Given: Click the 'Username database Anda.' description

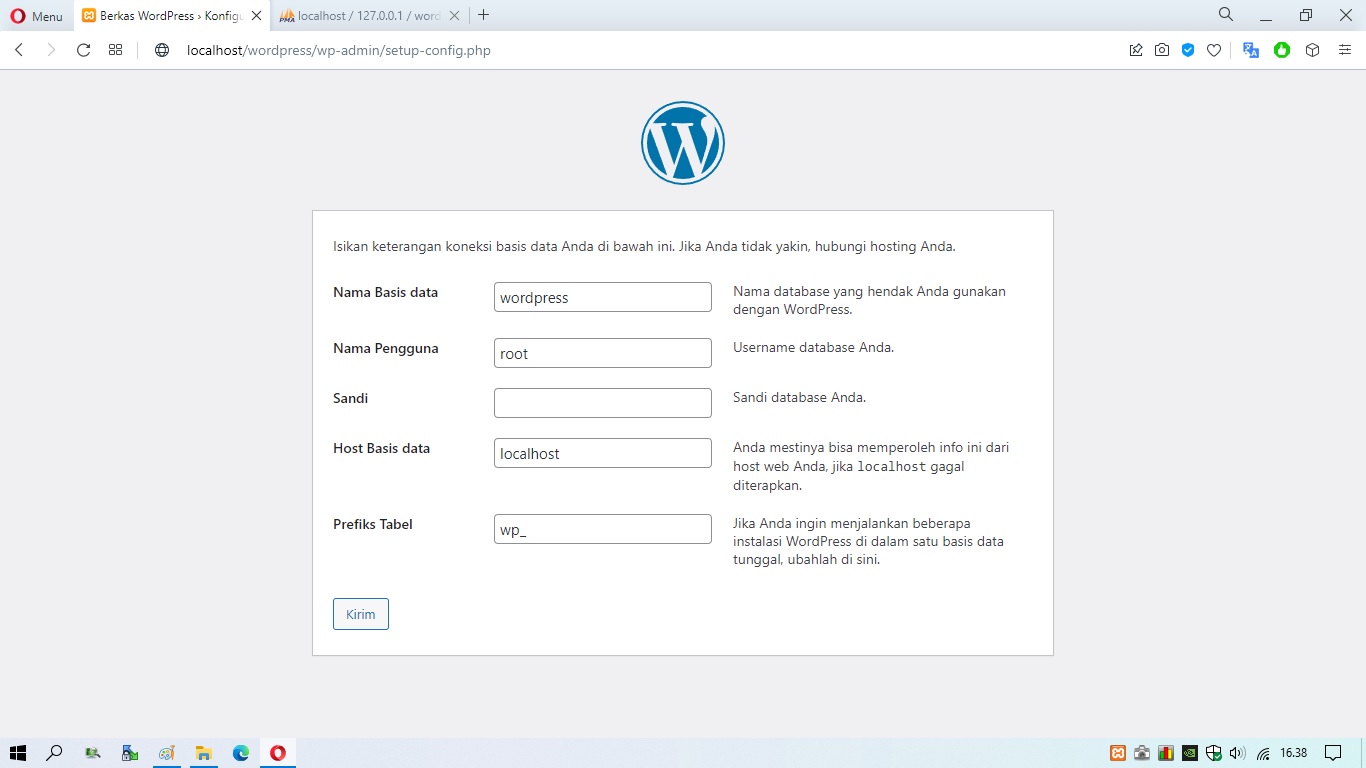Looking at the screenshot, I should (x=813, y=347).
